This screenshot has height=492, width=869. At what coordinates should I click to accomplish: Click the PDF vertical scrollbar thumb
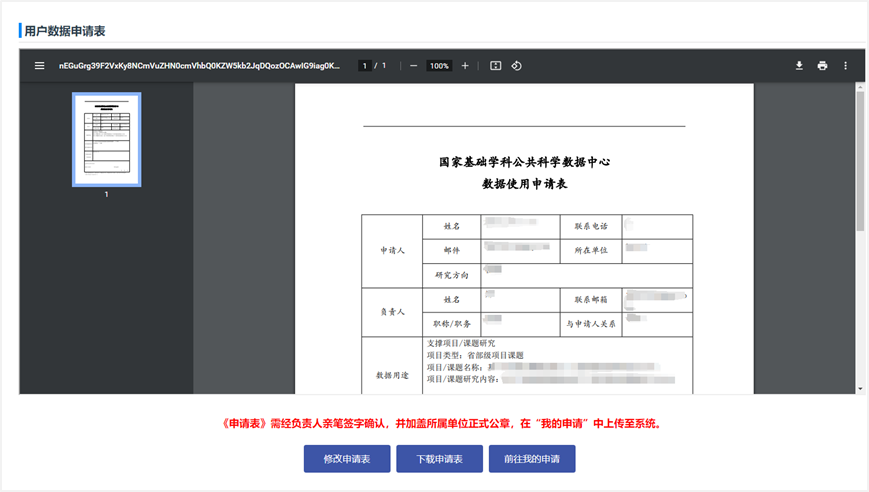point(860,160)
